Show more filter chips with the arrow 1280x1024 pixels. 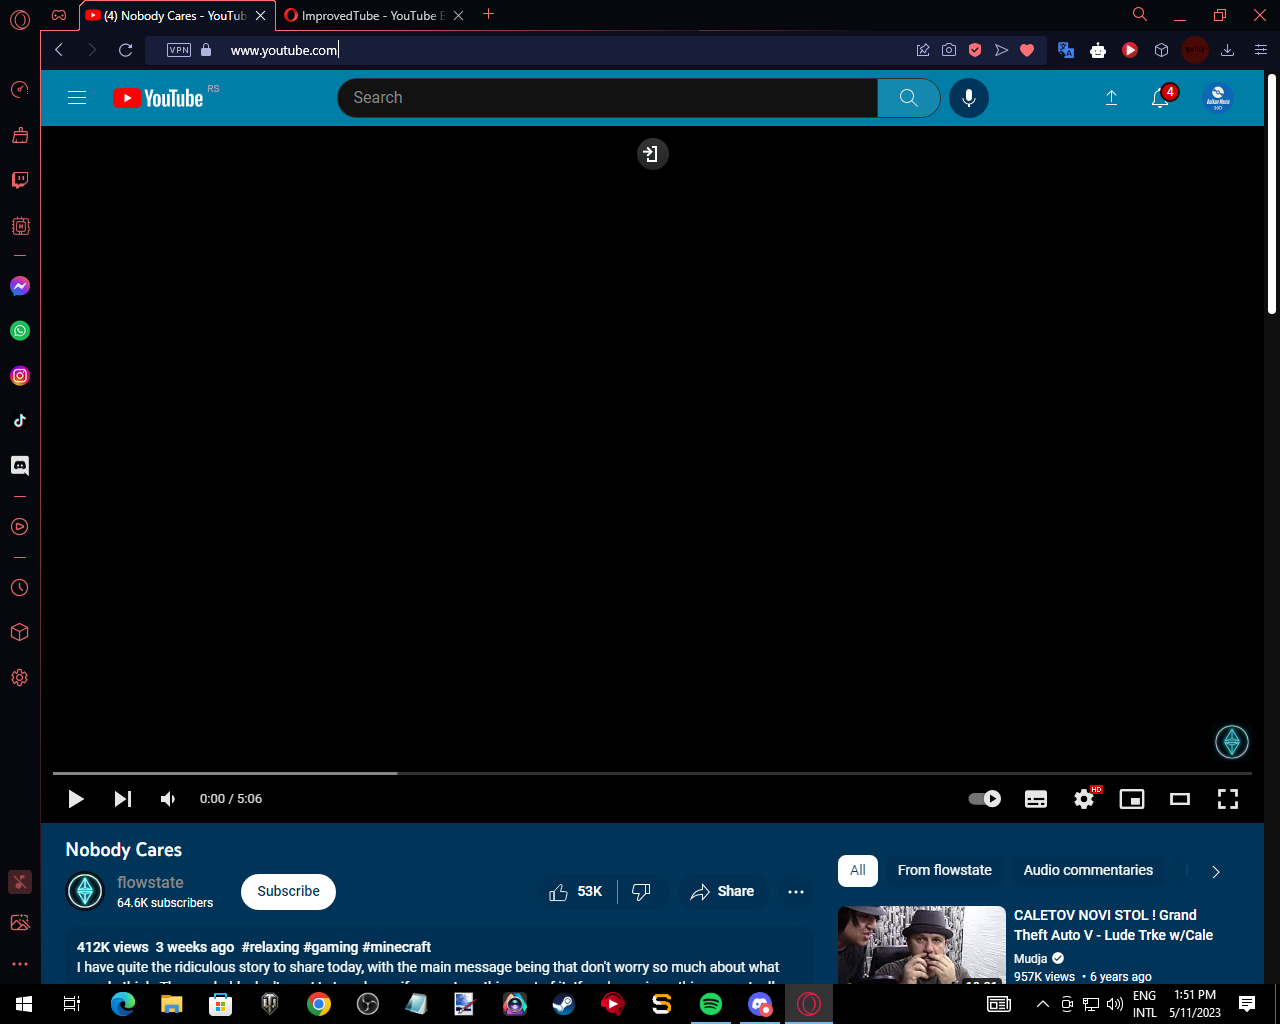click(1216, 872)
